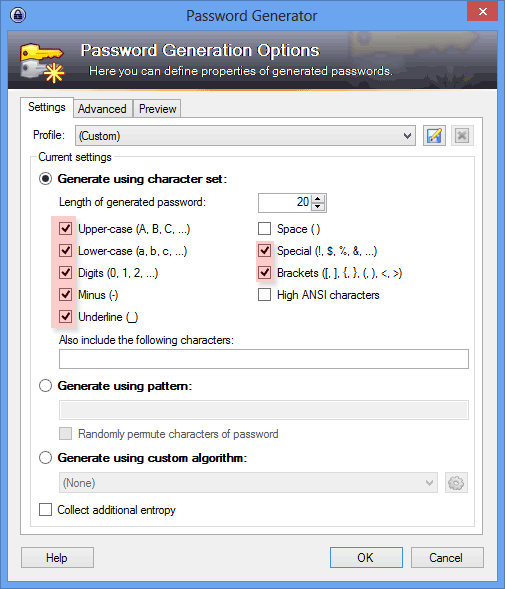The image size is (505, 589).
Task: Click the delete profile icon
Action: [462, 136]
